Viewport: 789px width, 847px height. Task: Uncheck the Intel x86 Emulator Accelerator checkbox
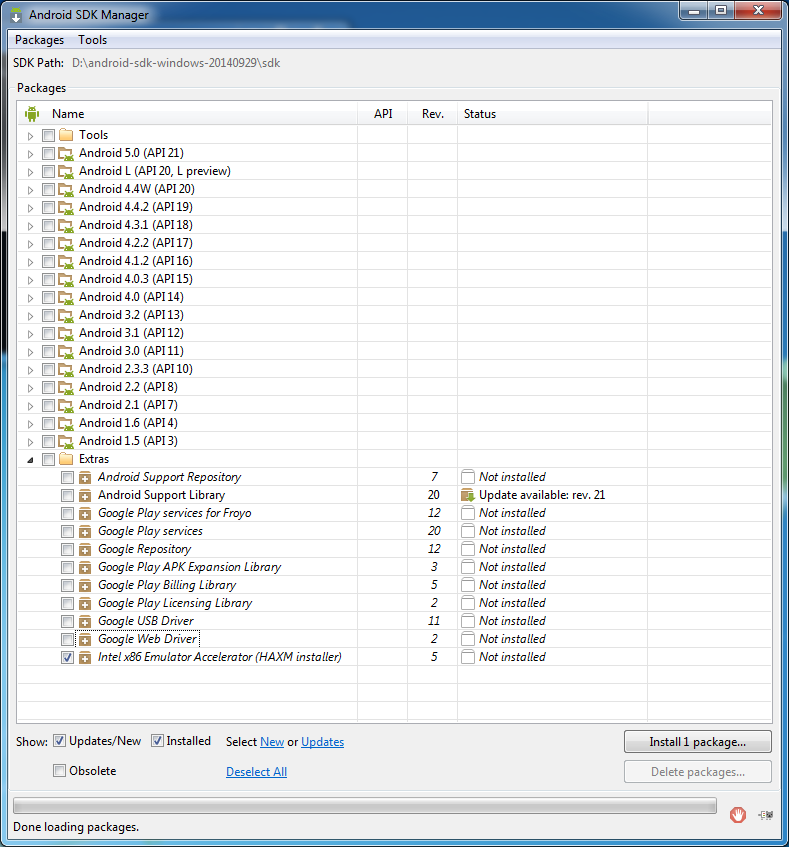click(68, 657)
